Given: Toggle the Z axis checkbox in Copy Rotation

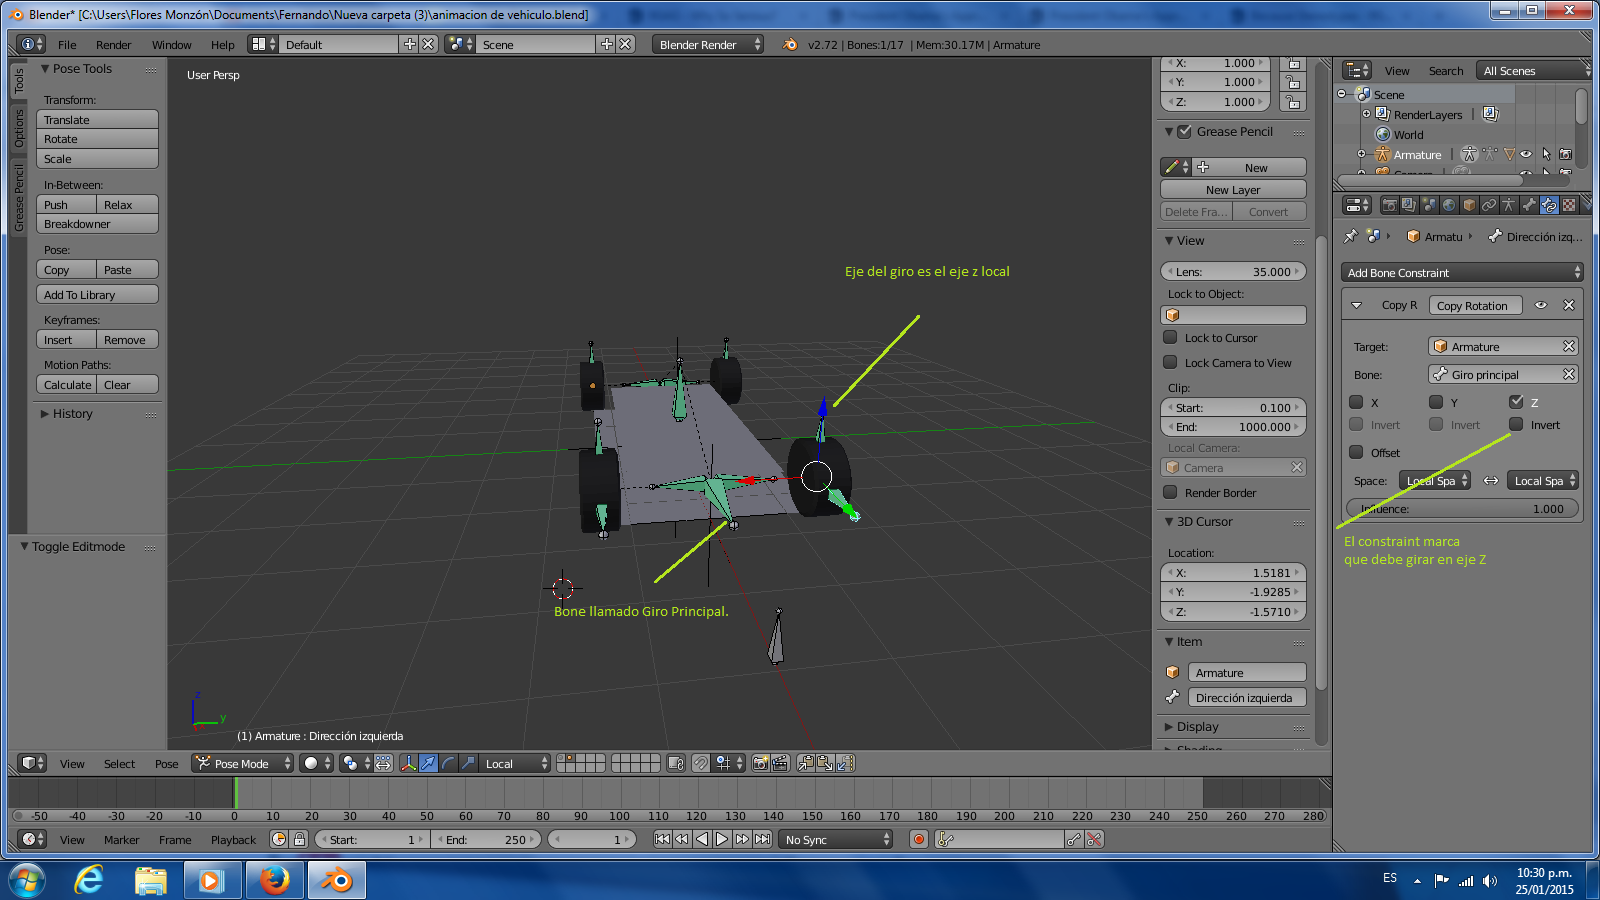Looking at the screenshot, I should tap(1516, 402).
